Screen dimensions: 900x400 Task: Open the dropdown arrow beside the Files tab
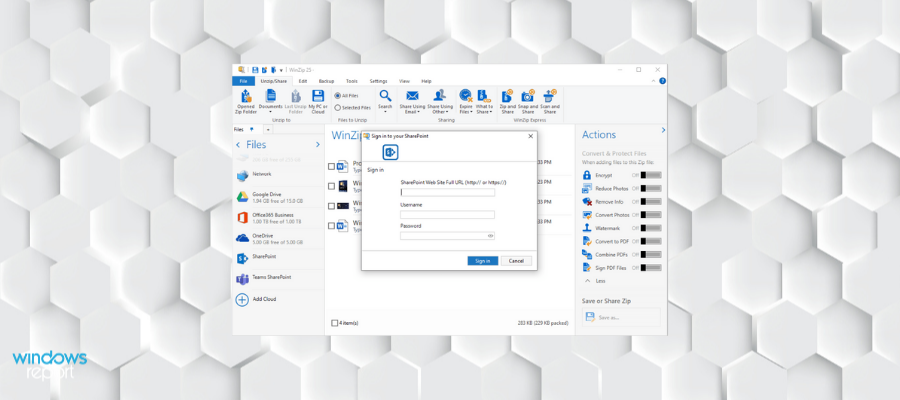267,130
